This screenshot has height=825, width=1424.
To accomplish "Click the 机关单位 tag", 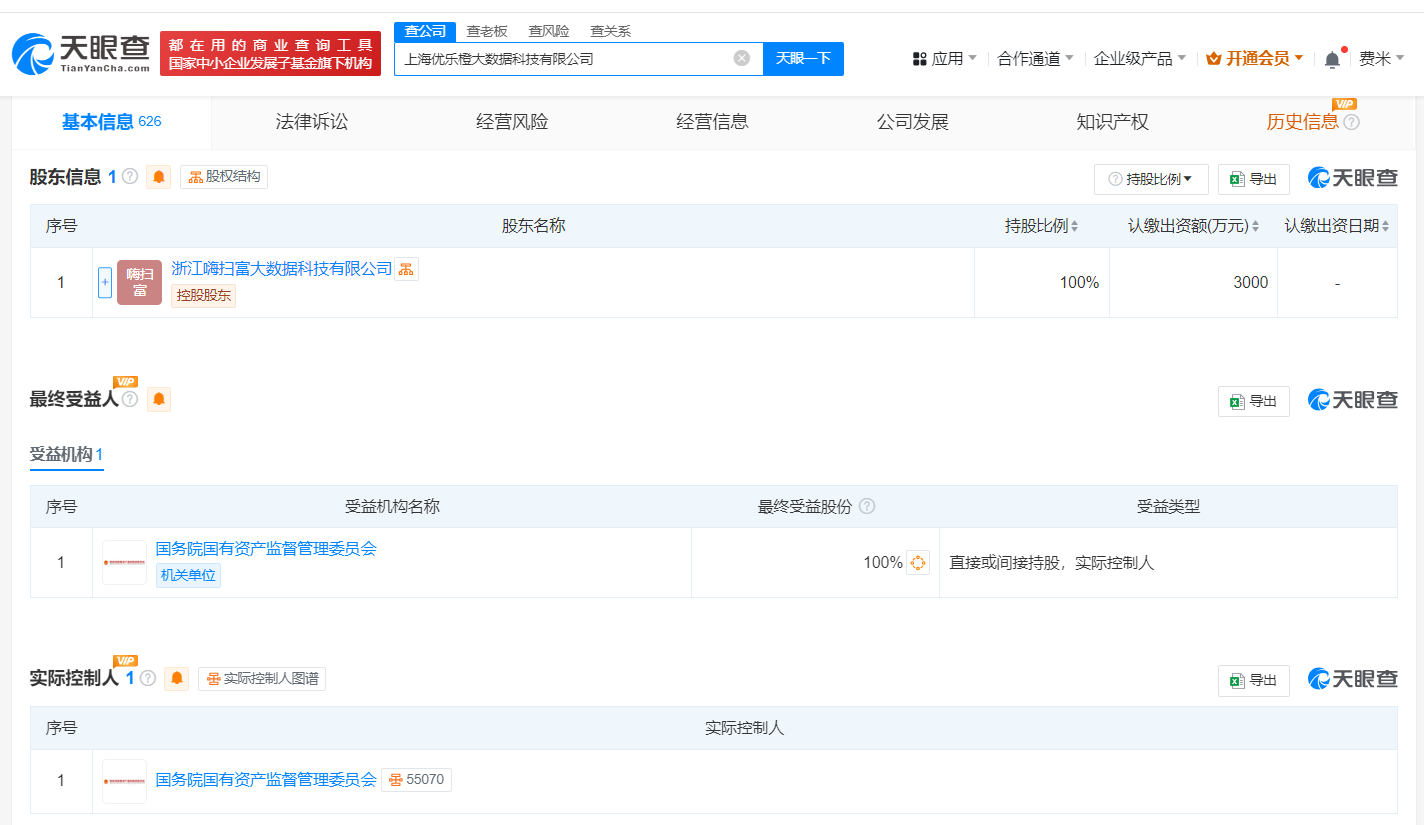I will pos(188,575).
